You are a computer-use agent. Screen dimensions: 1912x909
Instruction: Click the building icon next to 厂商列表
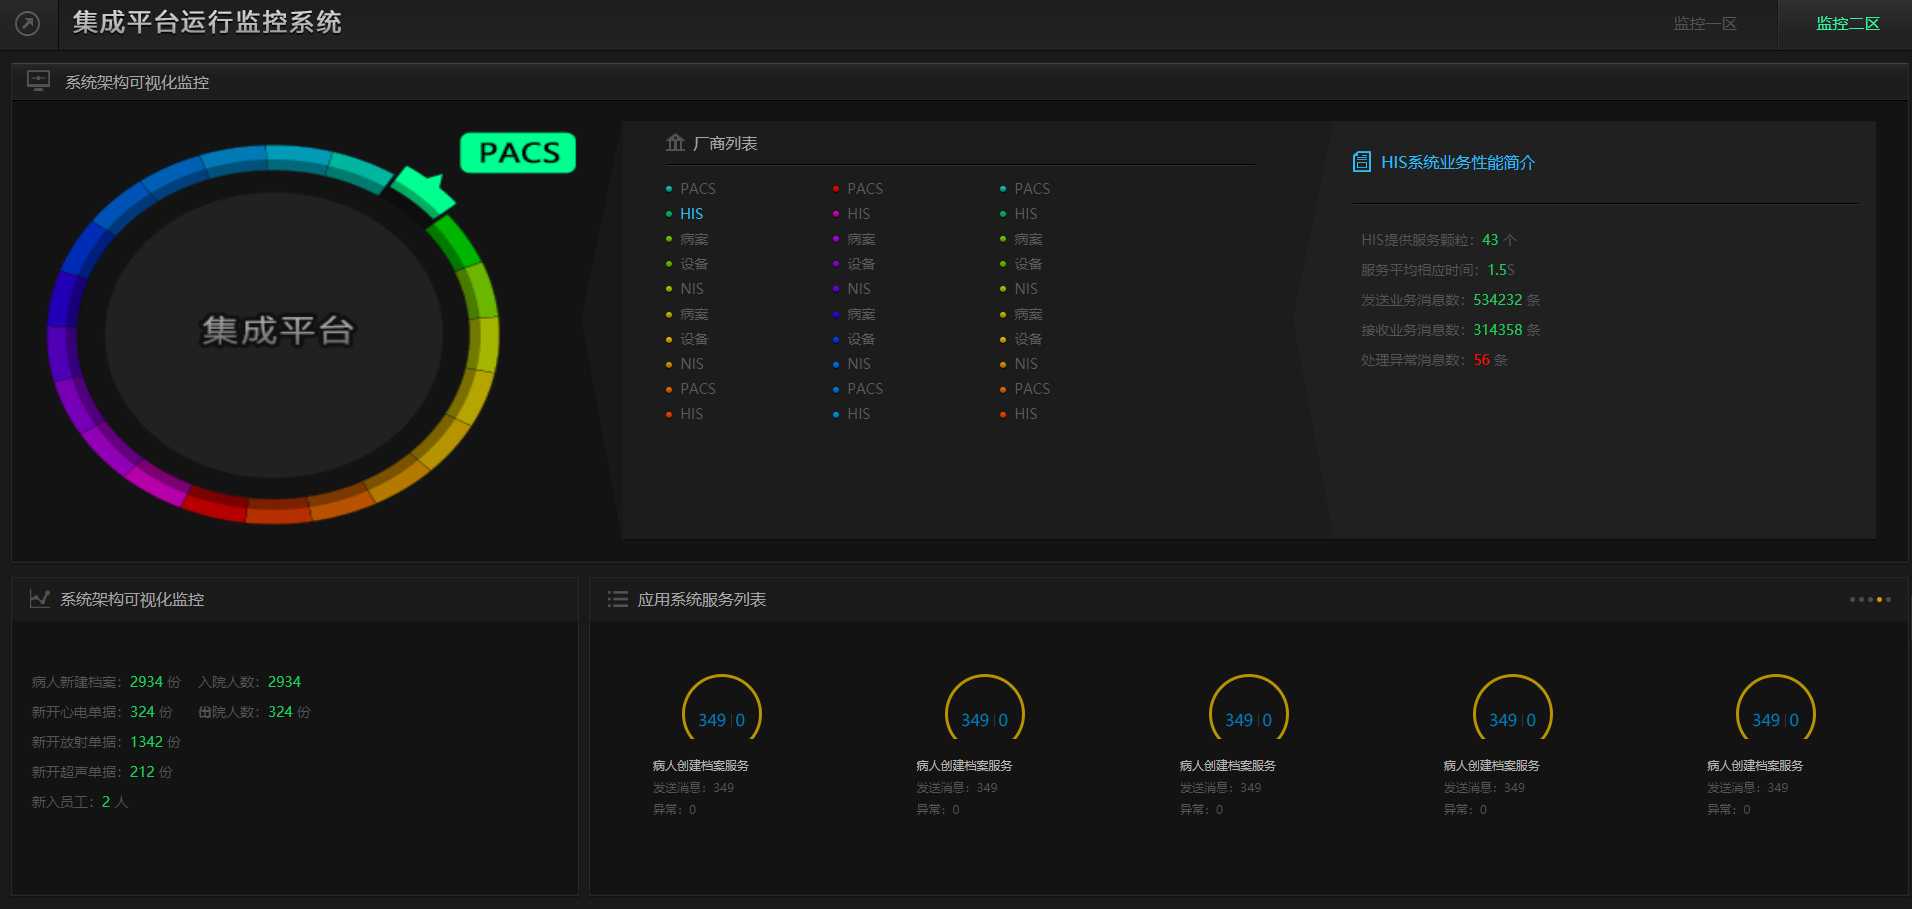coord(675,143)
